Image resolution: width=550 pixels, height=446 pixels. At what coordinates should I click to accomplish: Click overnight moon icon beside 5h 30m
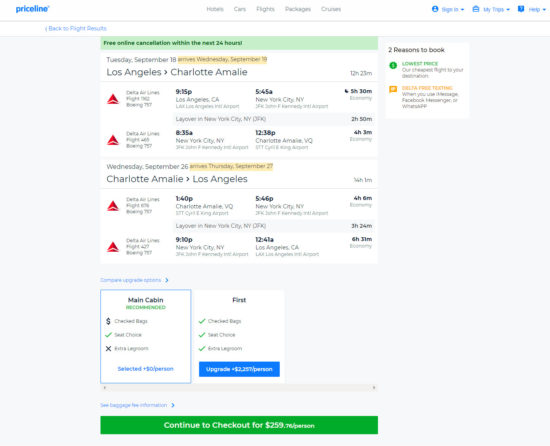(347, 91)
